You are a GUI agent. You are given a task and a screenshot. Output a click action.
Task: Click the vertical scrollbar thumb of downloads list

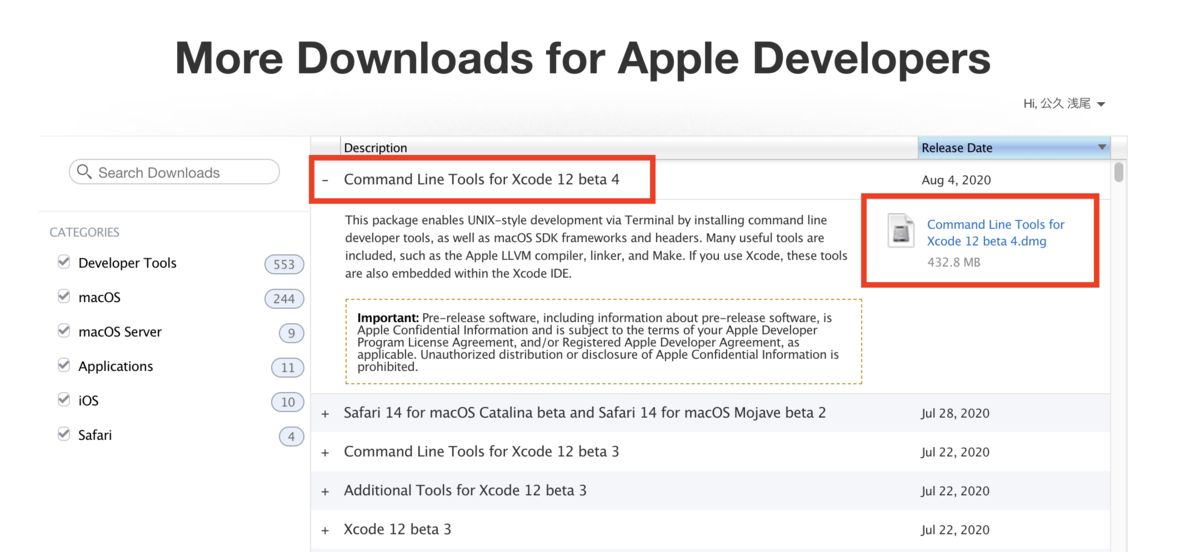pos(1119,172)
